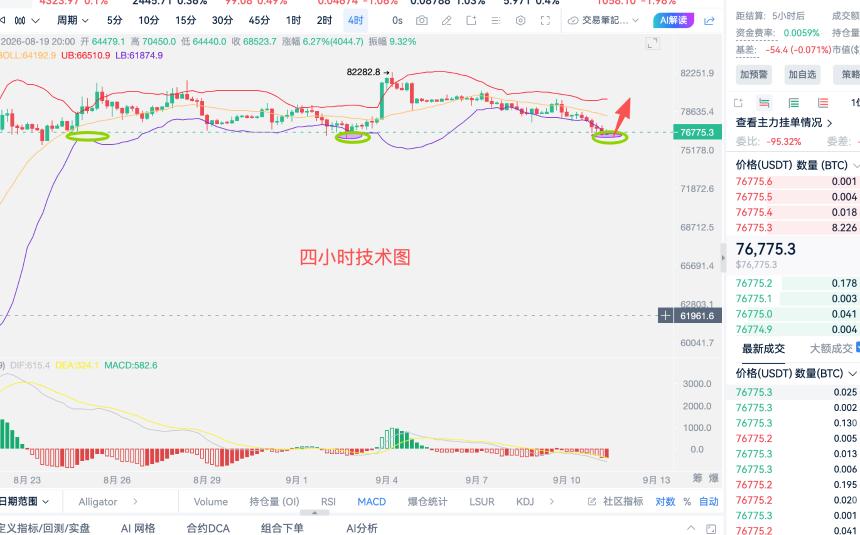
Task: Expand more indicators after KDJ
Action: 552,502
